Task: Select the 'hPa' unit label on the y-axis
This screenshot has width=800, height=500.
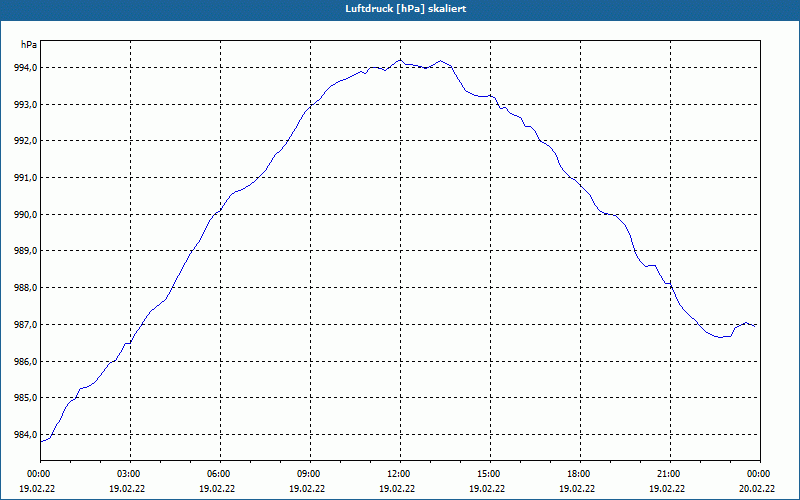Action: [29, 45]
